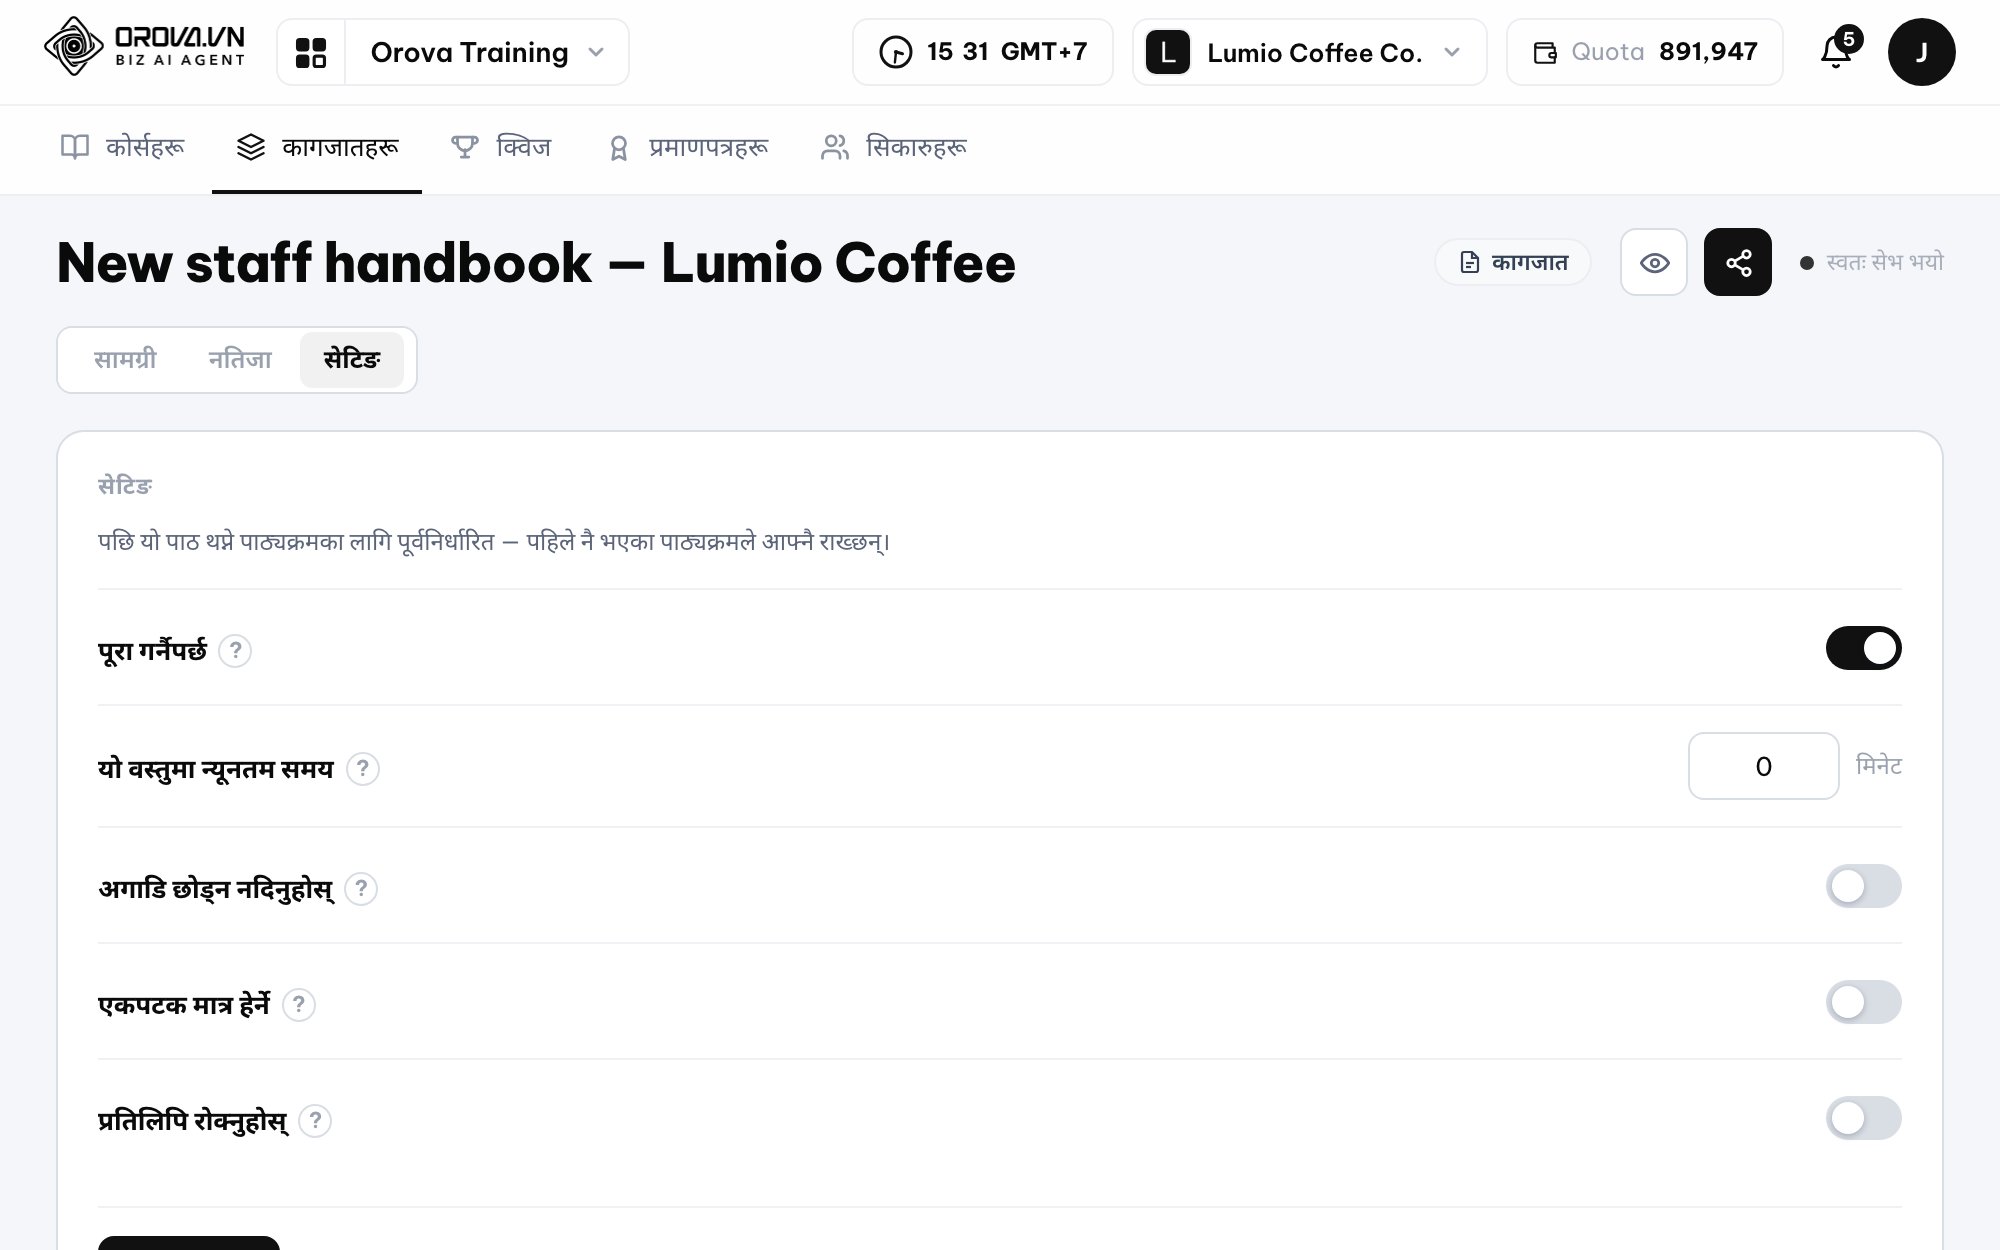Click the trophy icon of क्विज

tap(465, 148)
